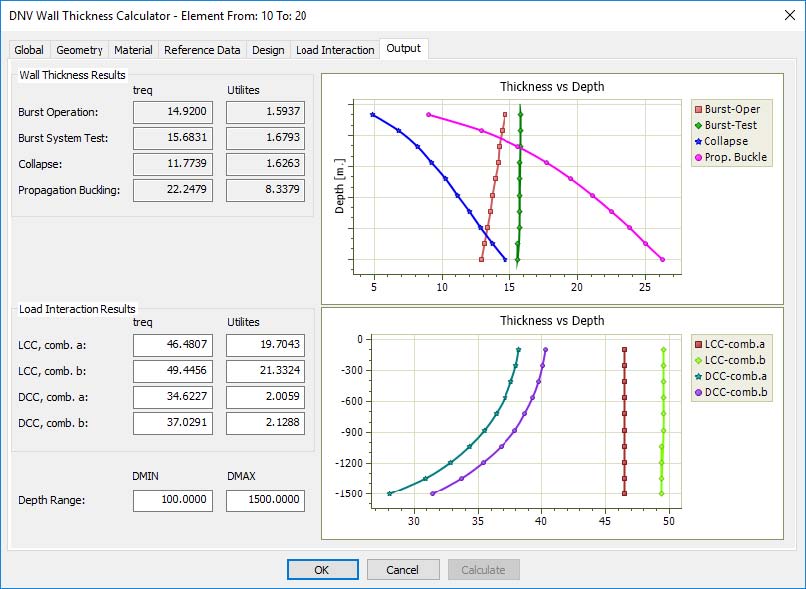Screen dimensions: 806x589
Task: Click the Depth [m.] axis label
Action: point(339,186)
